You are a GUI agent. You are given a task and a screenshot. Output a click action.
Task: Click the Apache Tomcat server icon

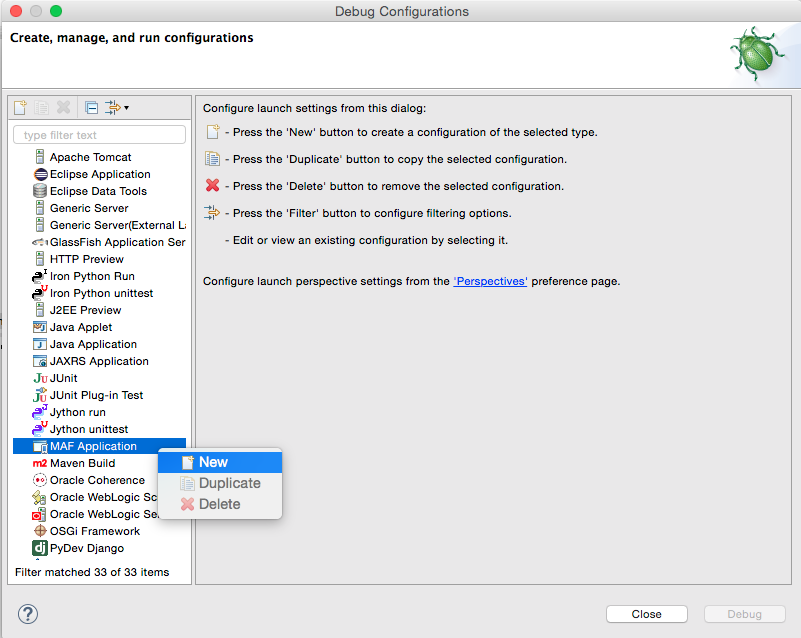40,157
